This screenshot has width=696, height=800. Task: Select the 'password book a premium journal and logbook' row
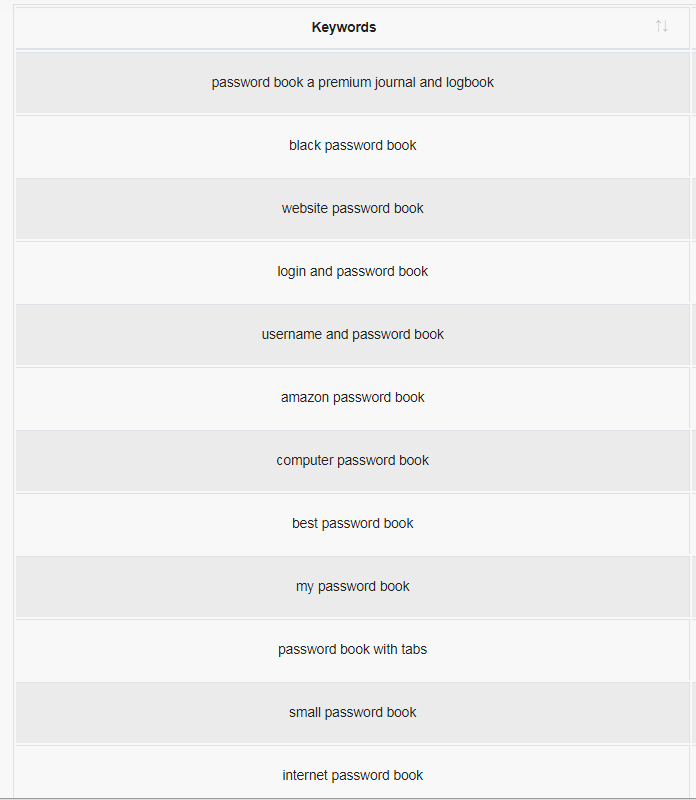click(352, 83)
